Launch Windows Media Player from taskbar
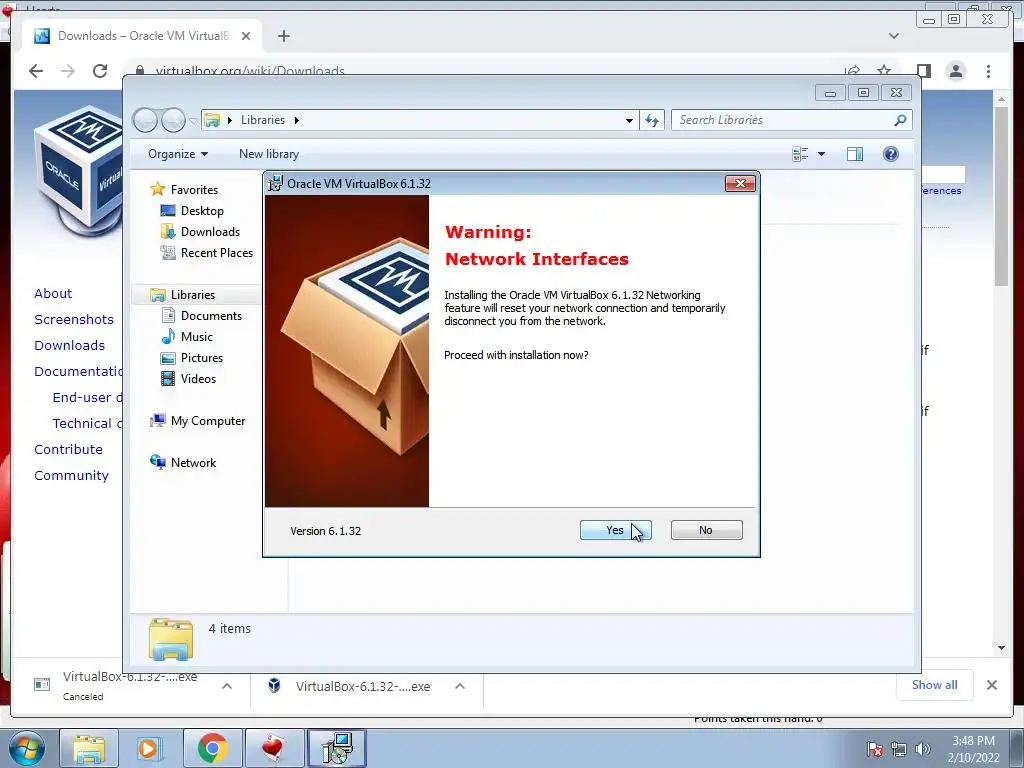Viewport: 1024px width, 768px height. coord(148,748)
